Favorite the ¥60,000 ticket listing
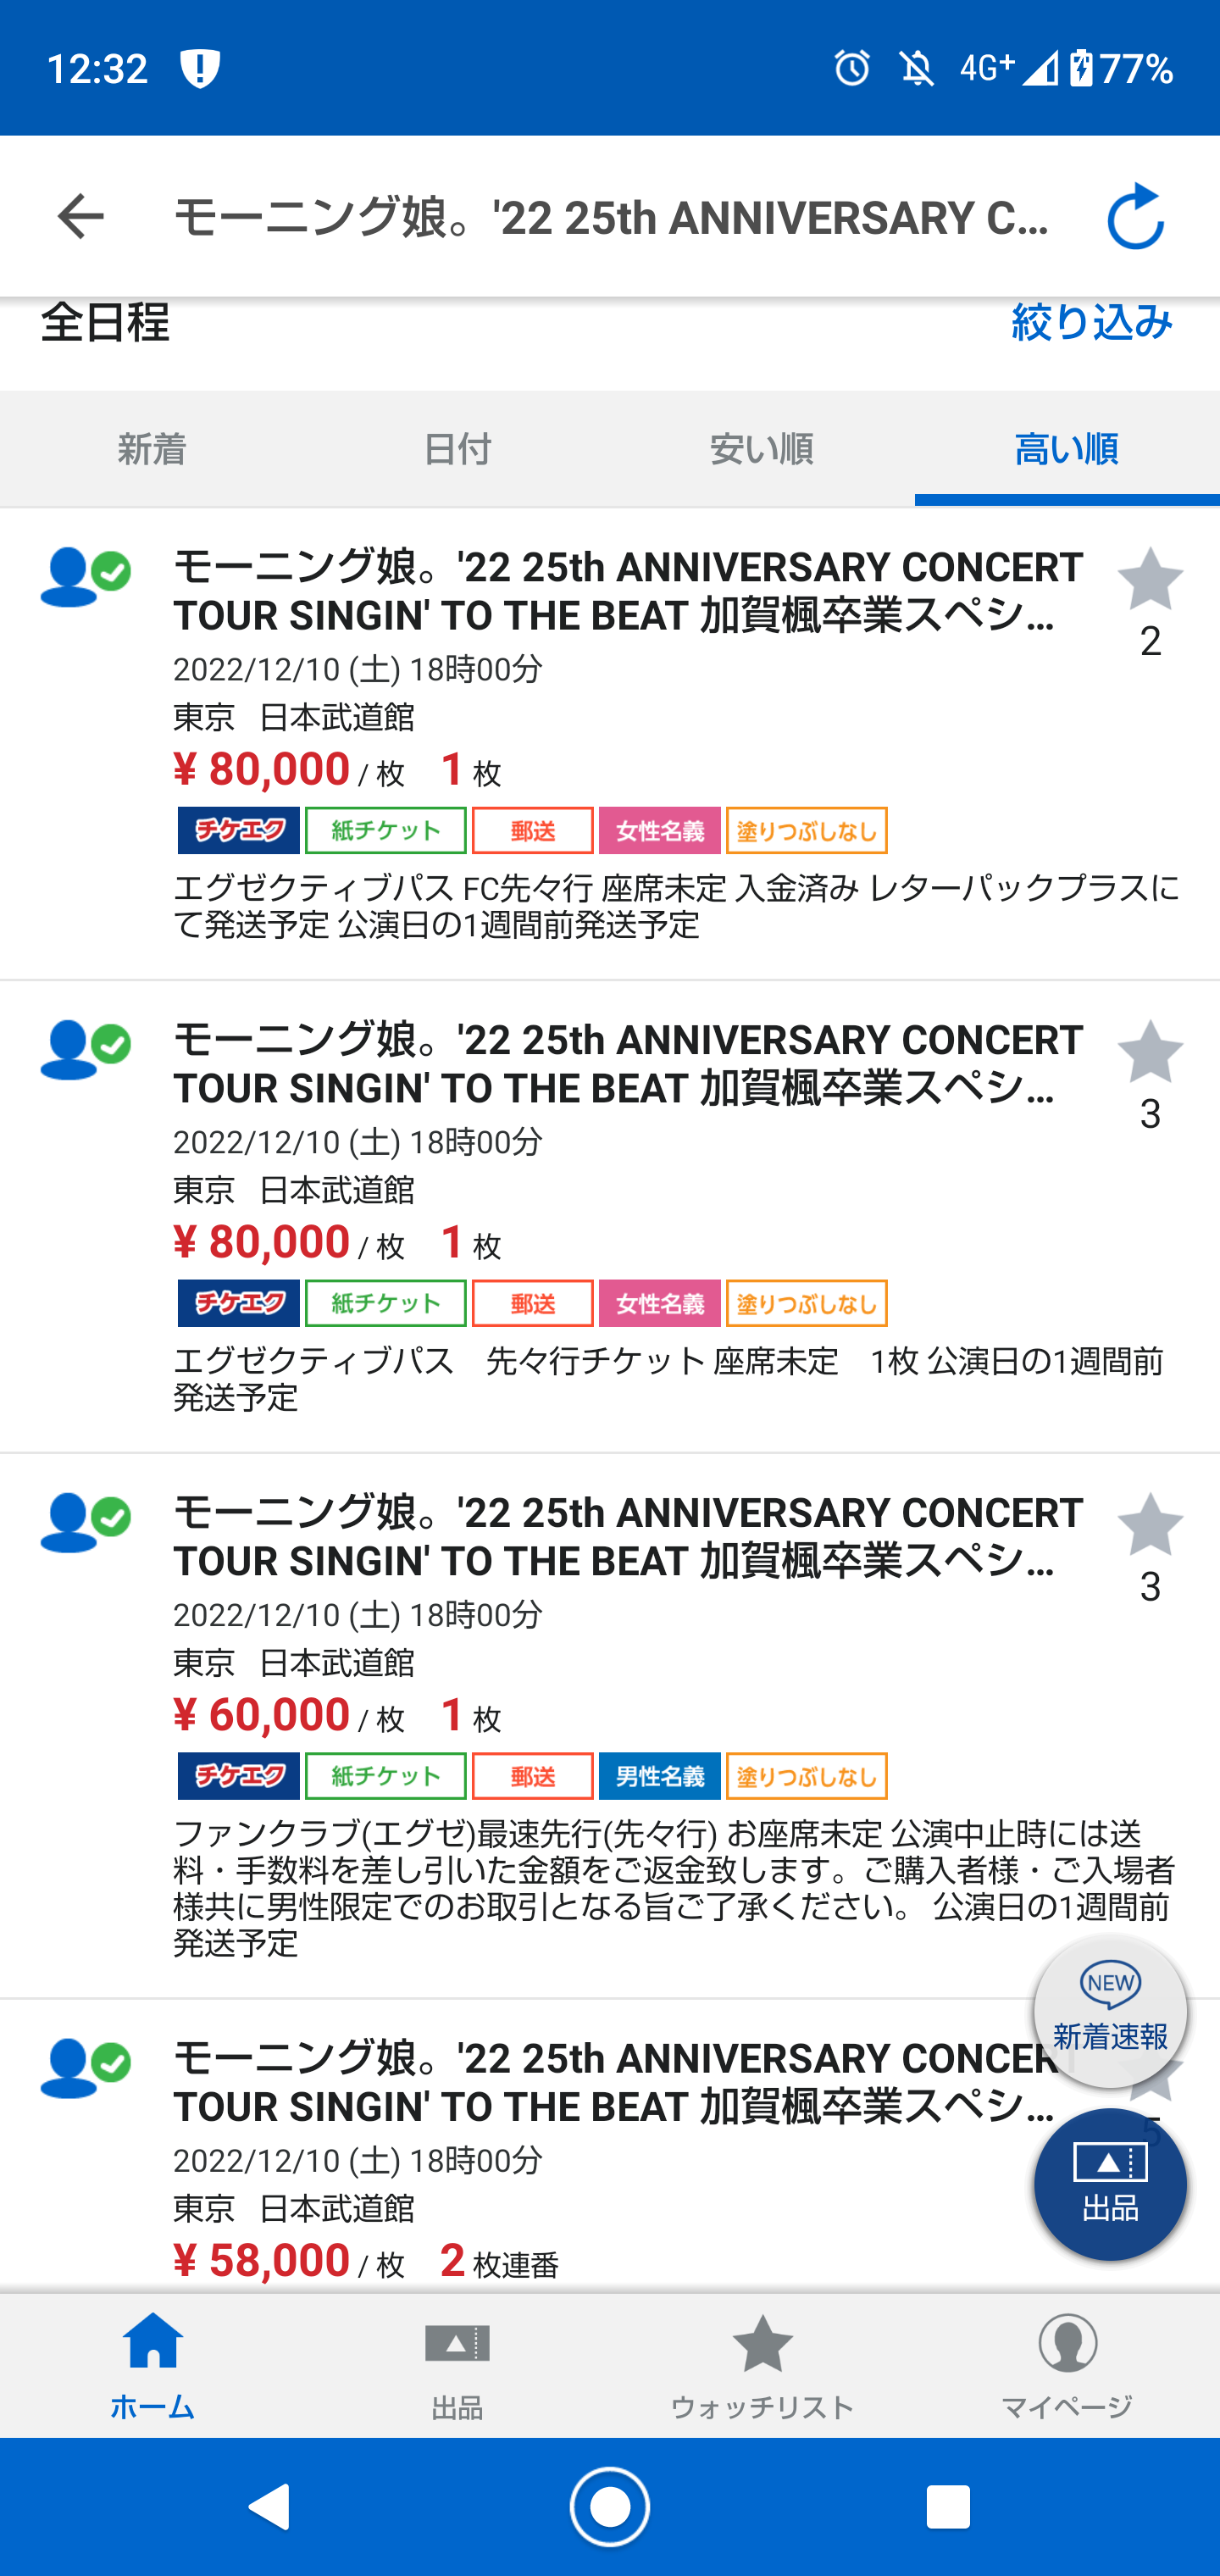The height and width of the screenshot is (2576, 1220). point(1150,1525)
